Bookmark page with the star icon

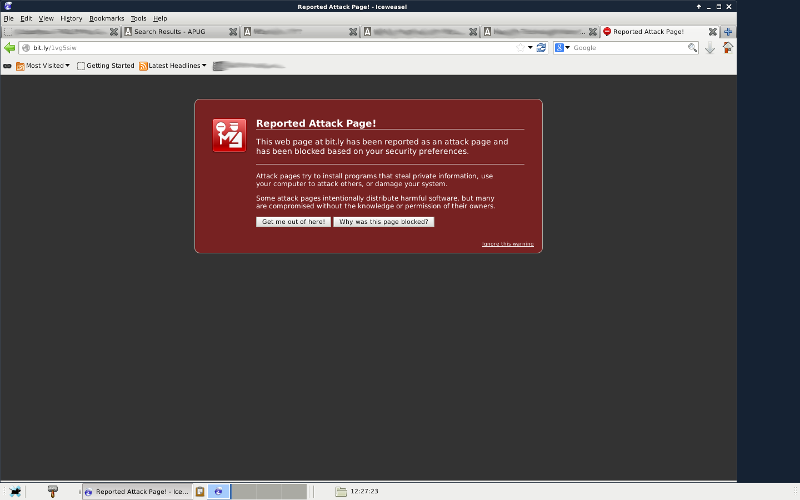tap(518, 47)
